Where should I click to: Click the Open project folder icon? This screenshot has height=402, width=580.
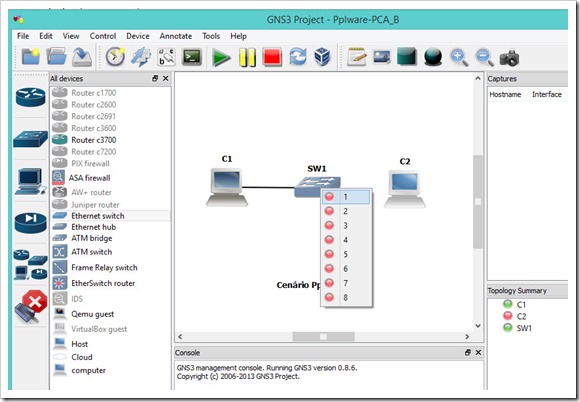(x=56, y=57)
